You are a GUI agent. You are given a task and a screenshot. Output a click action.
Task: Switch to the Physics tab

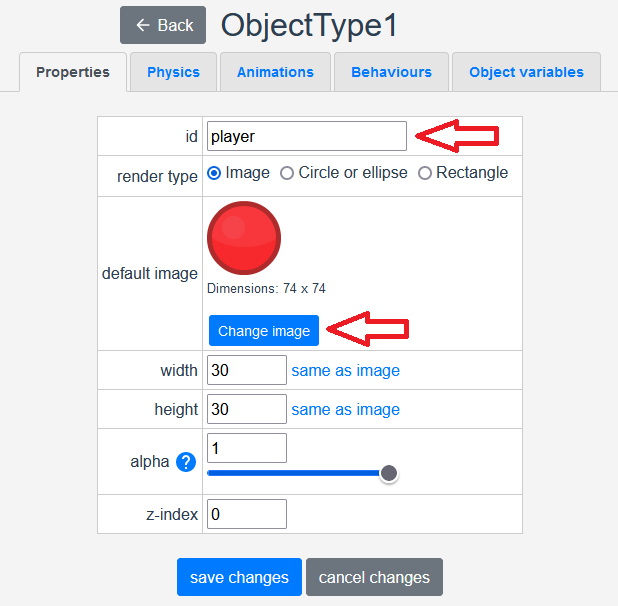tap(173, 72)
